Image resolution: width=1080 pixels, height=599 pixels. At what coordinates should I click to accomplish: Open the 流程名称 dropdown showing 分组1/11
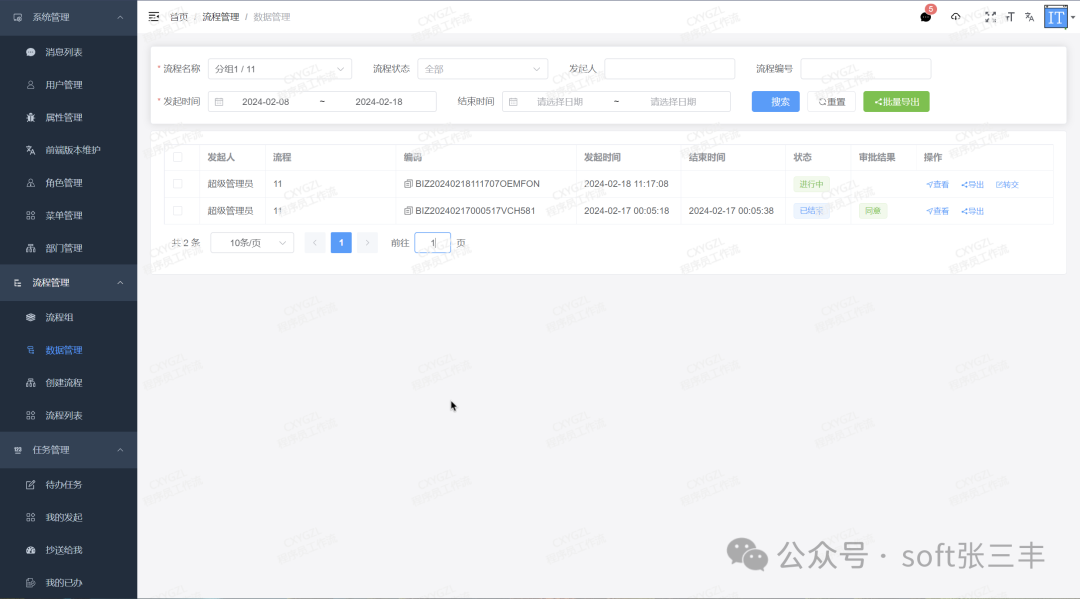279,68
